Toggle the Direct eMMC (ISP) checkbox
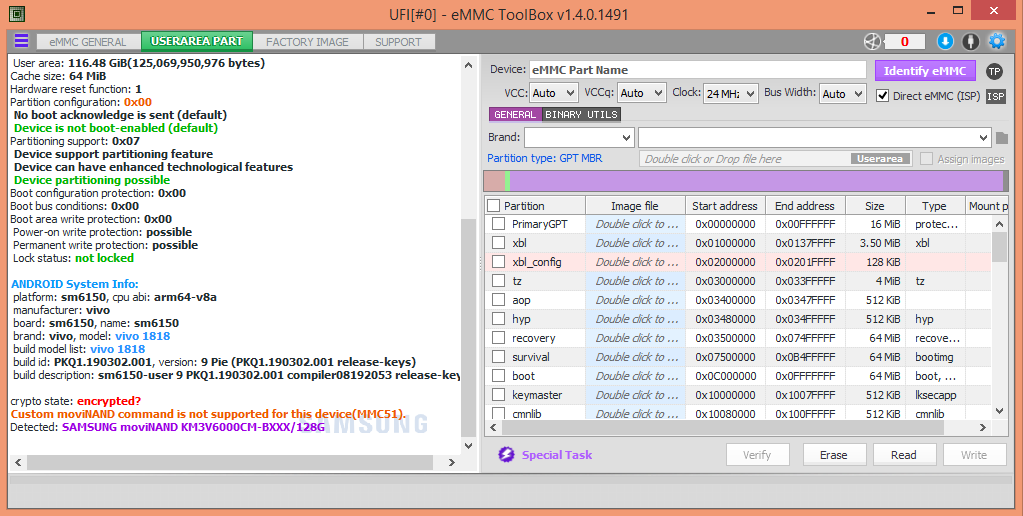 (882, 96)
